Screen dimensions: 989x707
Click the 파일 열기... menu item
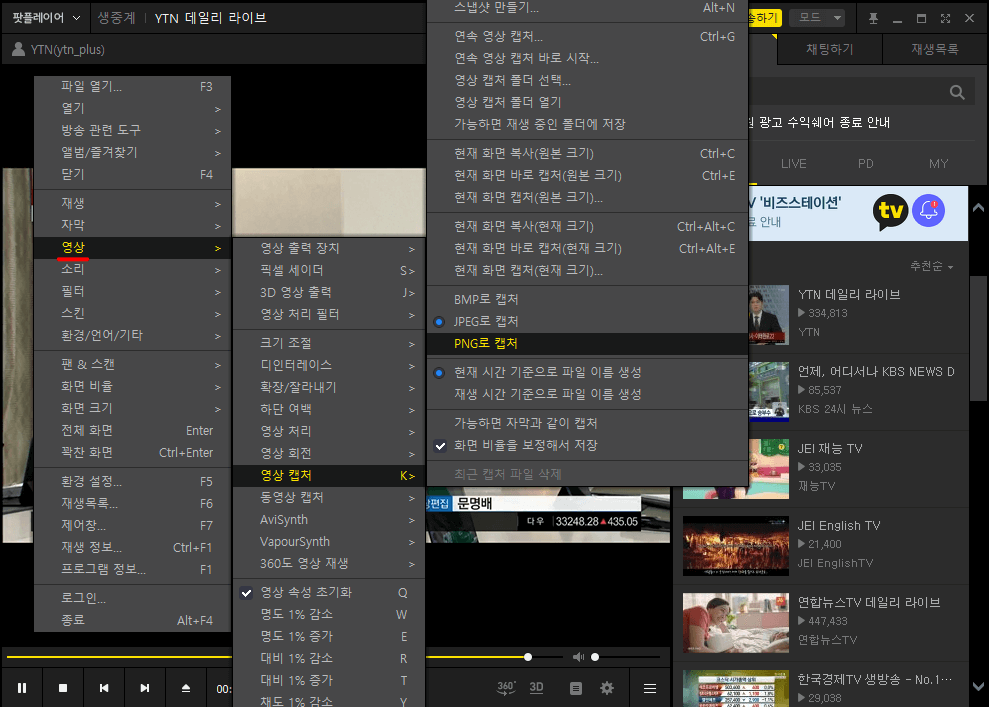pyautogui.click(x=132, y=86)
